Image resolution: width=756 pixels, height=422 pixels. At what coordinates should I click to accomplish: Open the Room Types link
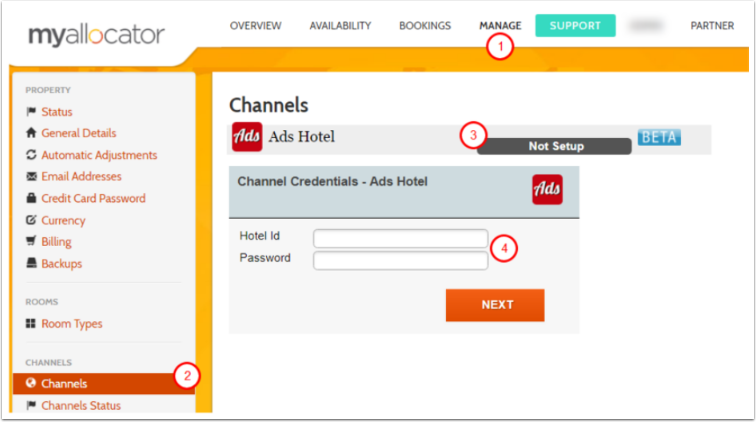click(72, 324)
